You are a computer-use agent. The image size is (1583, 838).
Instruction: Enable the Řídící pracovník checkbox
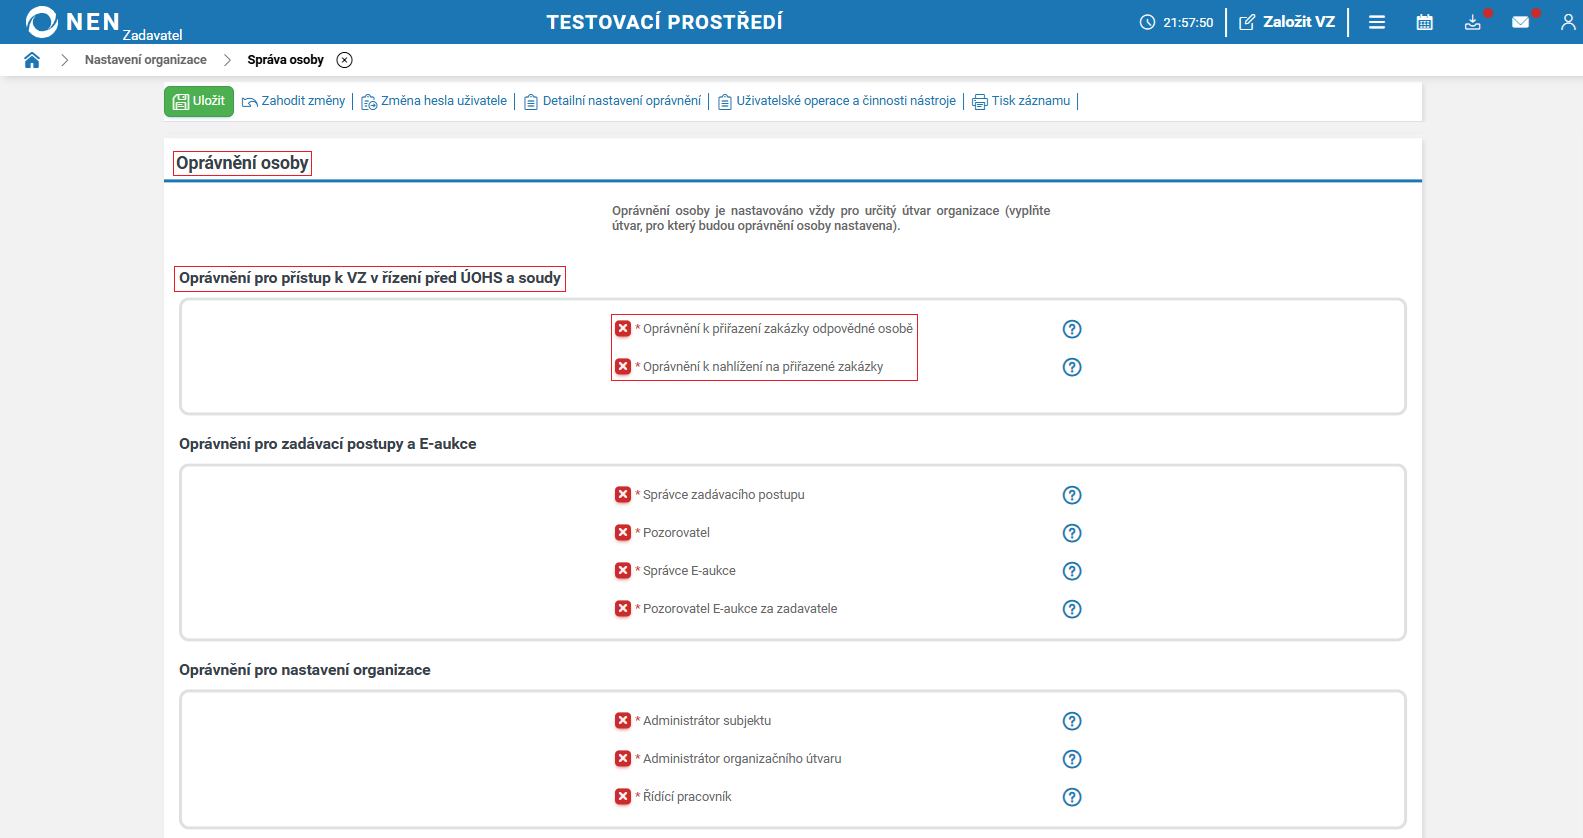623,797
